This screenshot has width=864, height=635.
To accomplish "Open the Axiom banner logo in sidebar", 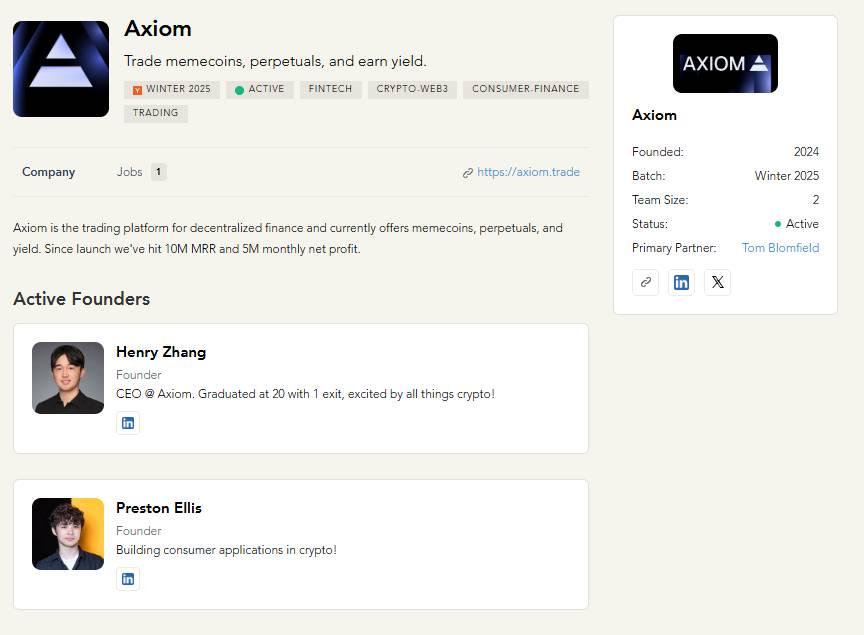I will coord(725,63).
